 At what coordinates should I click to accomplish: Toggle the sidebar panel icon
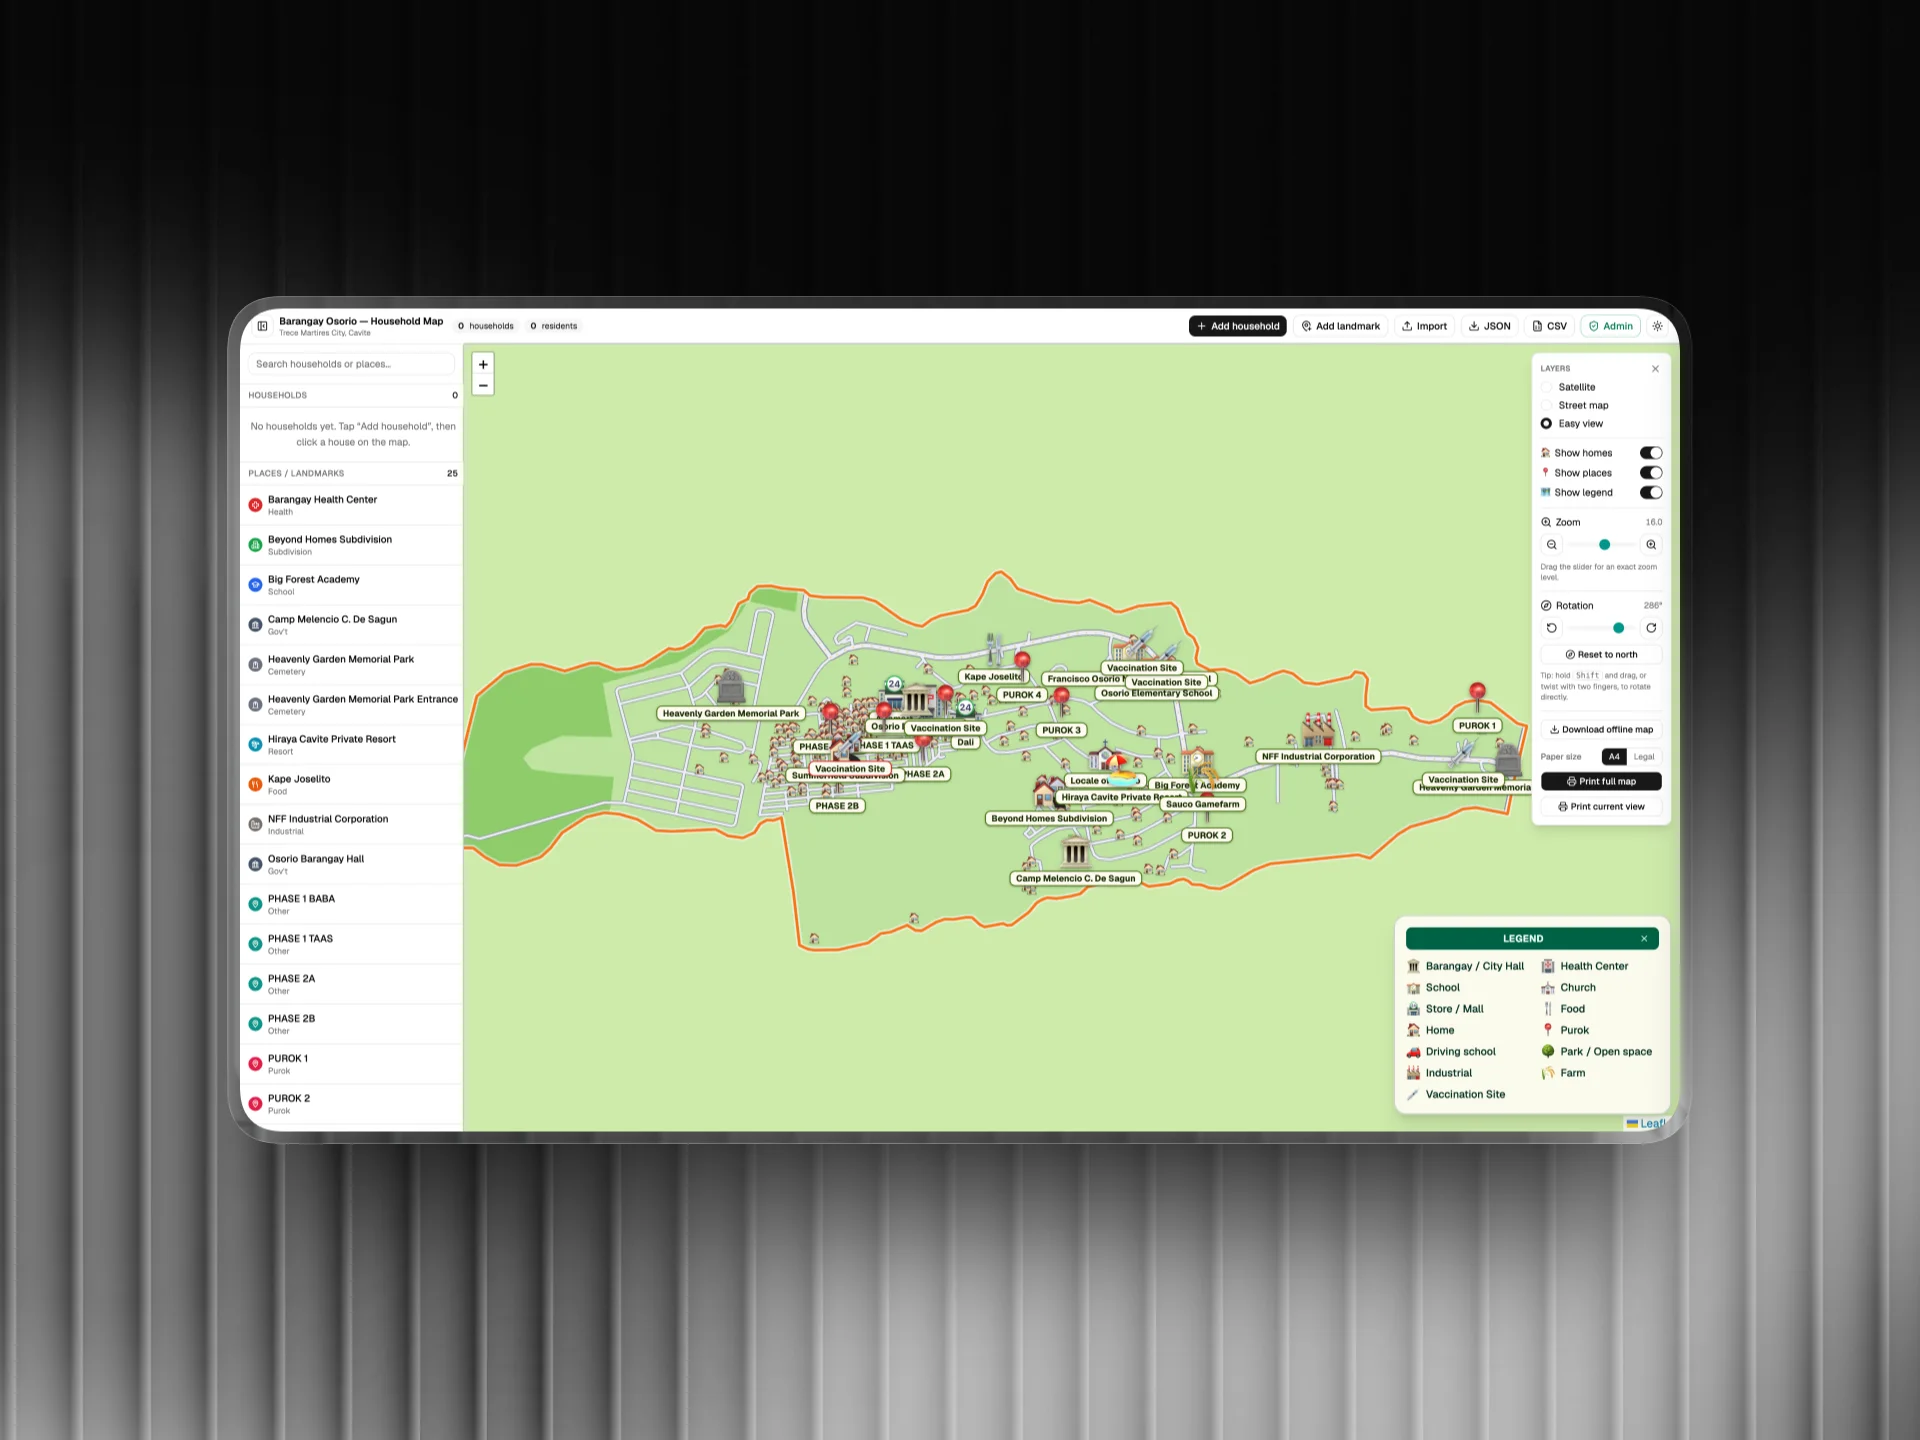[262, 326]
